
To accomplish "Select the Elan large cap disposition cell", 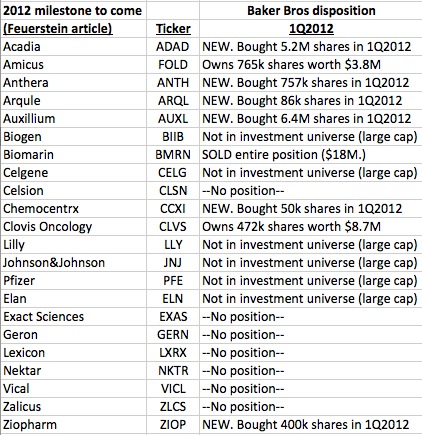I will point(311,299).
